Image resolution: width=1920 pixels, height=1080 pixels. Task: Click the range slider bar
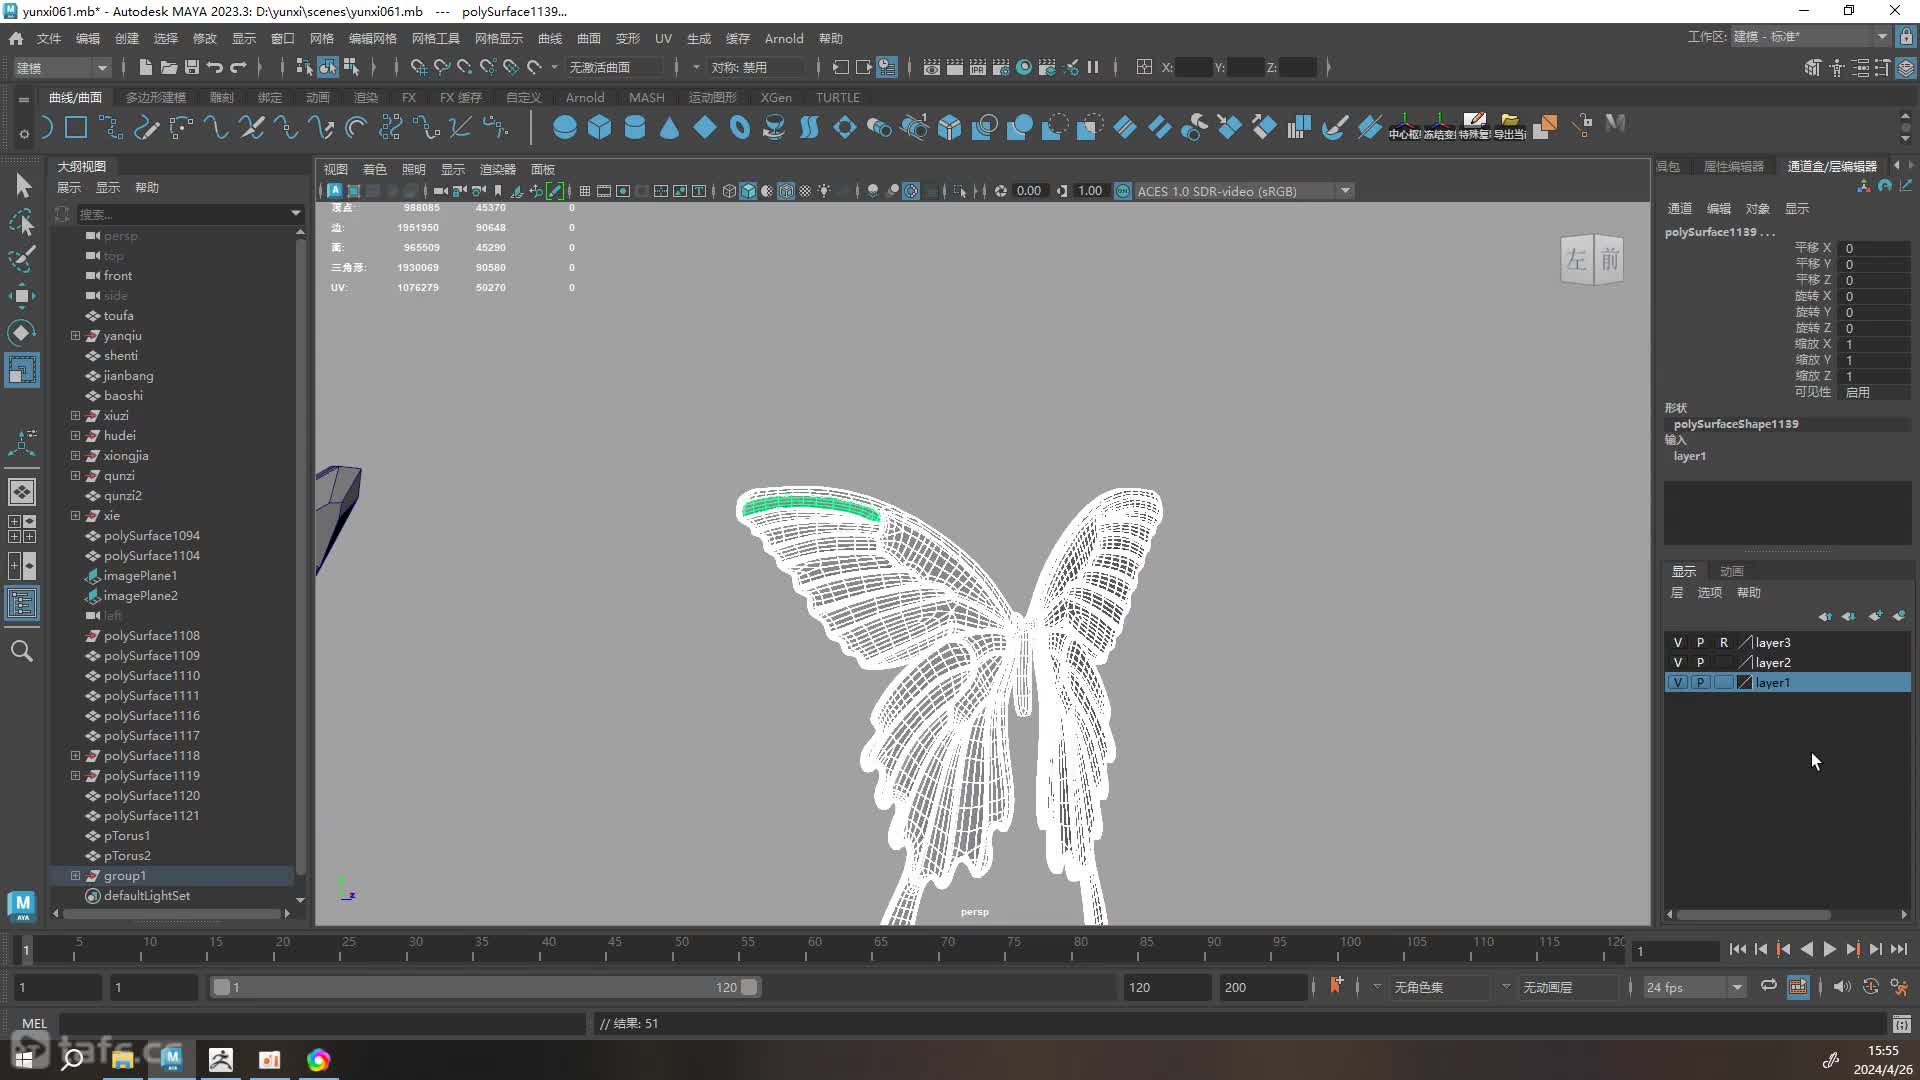pos(485,987)
